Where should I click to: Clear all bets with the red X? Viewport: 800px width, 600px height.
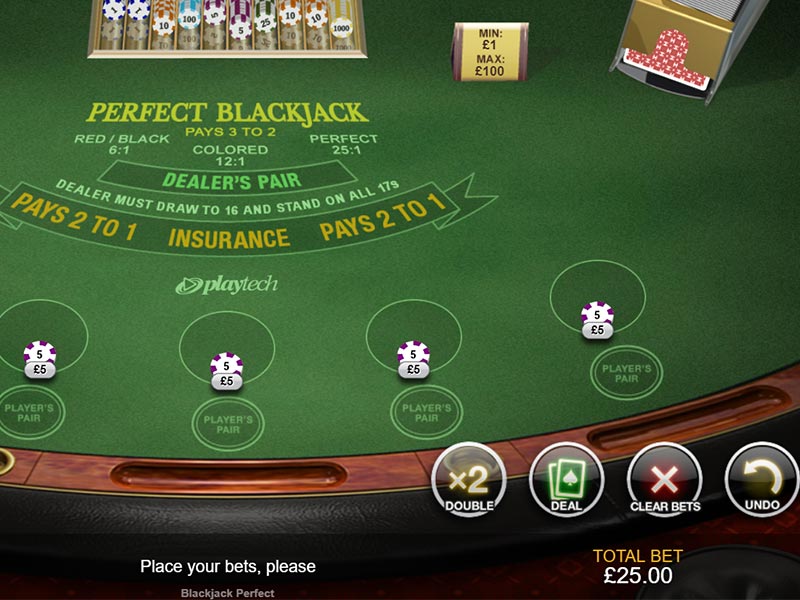point(664,480)
